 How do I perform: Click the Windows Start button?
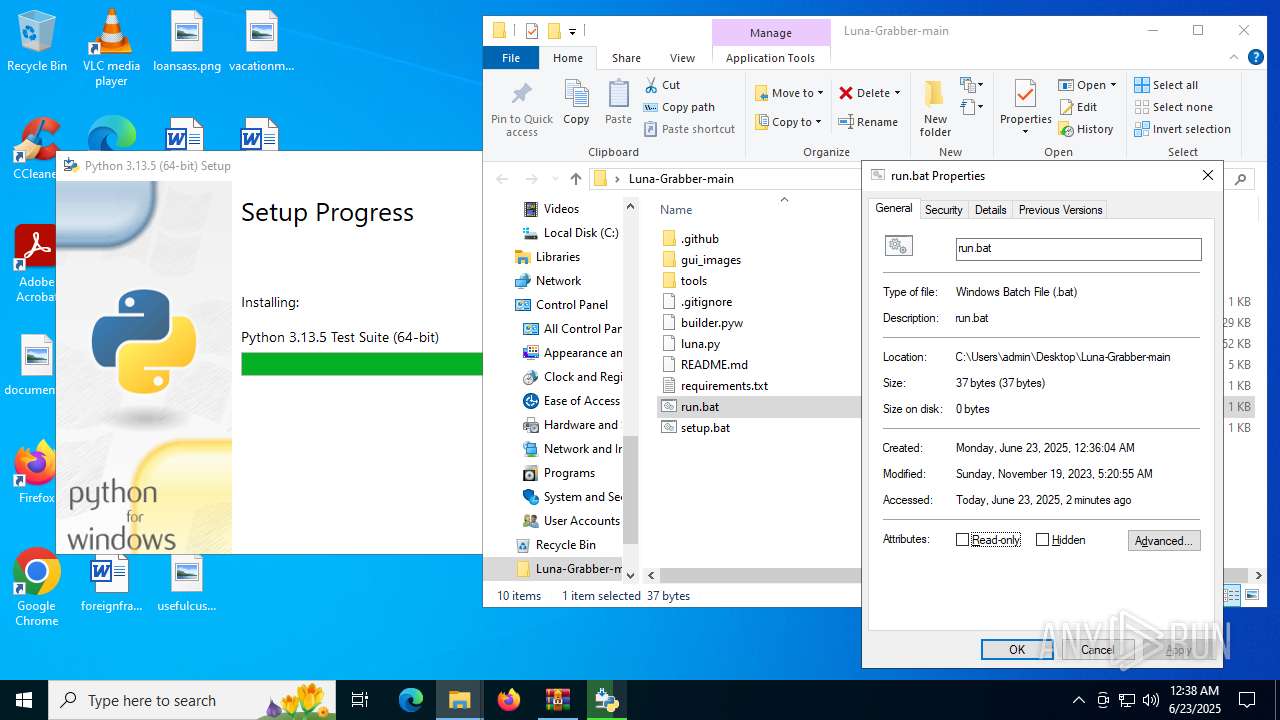[x=24, y=700]
